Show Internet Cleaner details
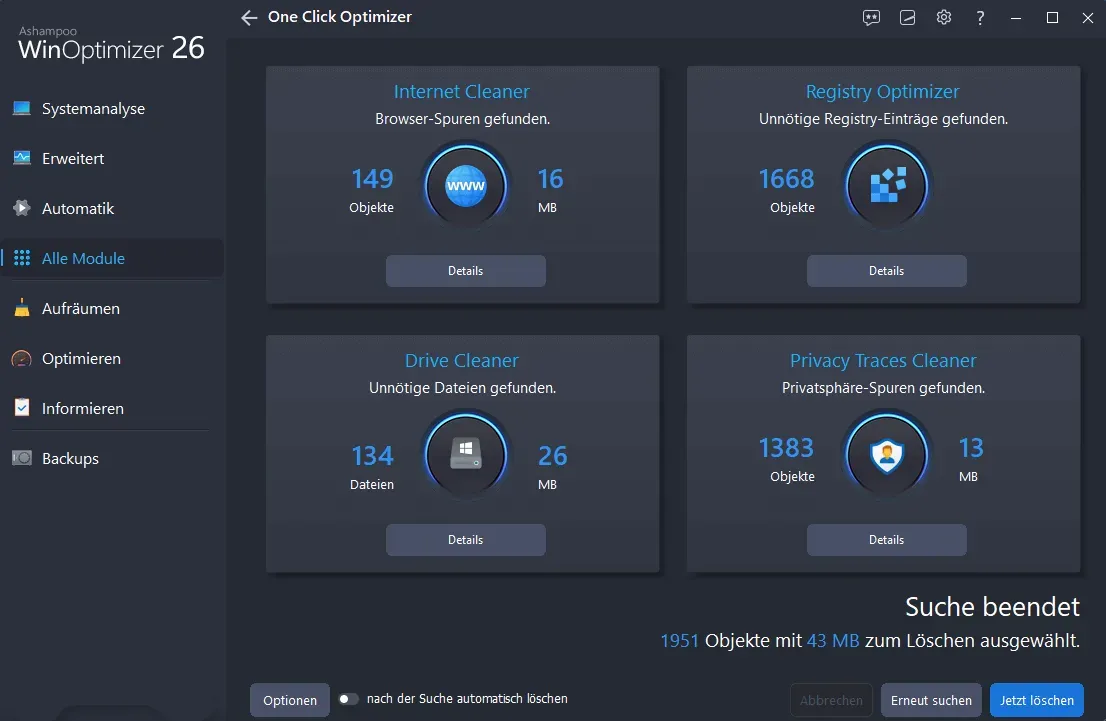Image resolution: width=1106 pixels, height=721 pixels. (x=466, y=271)
